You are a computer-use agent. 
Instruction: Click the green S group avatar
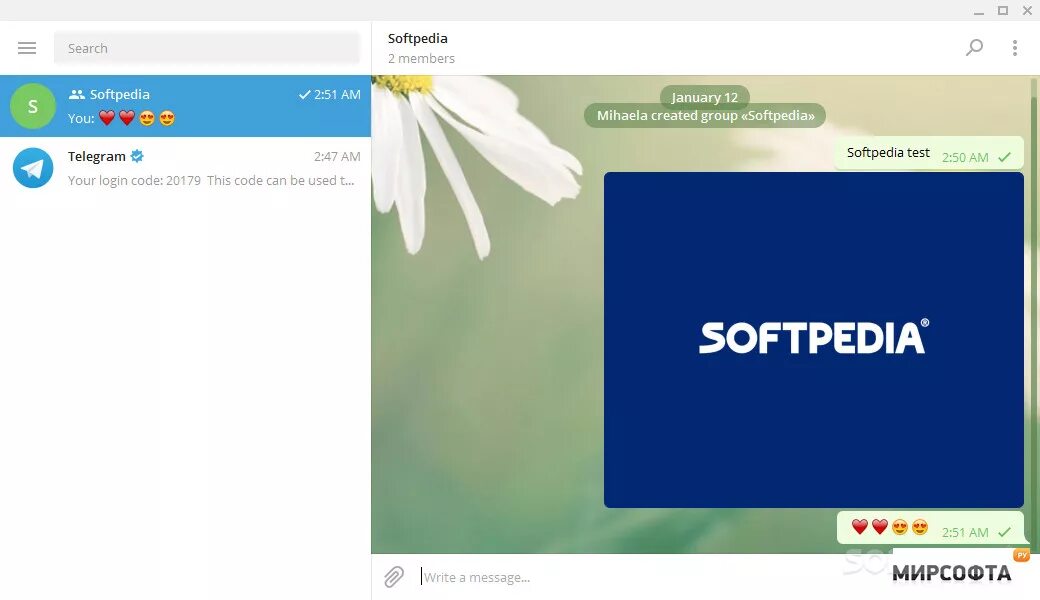coord(32,106)
